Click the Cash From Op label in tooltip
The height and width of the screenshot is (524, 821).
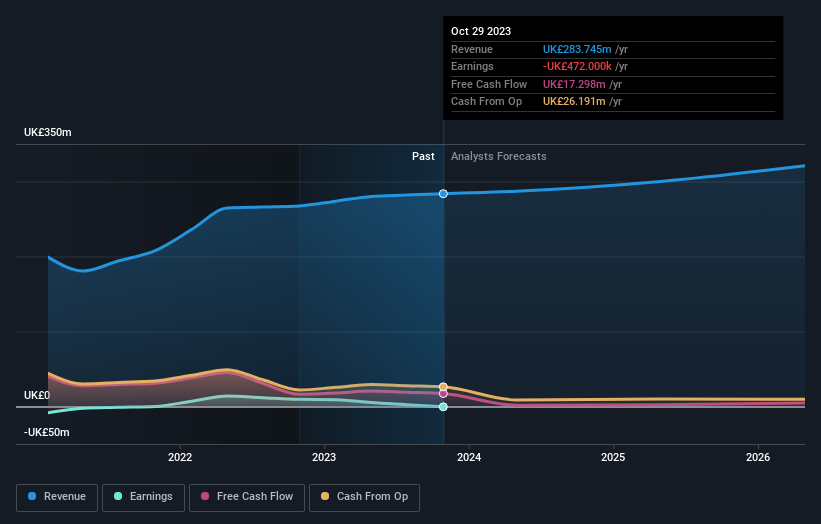coord(486,102)
